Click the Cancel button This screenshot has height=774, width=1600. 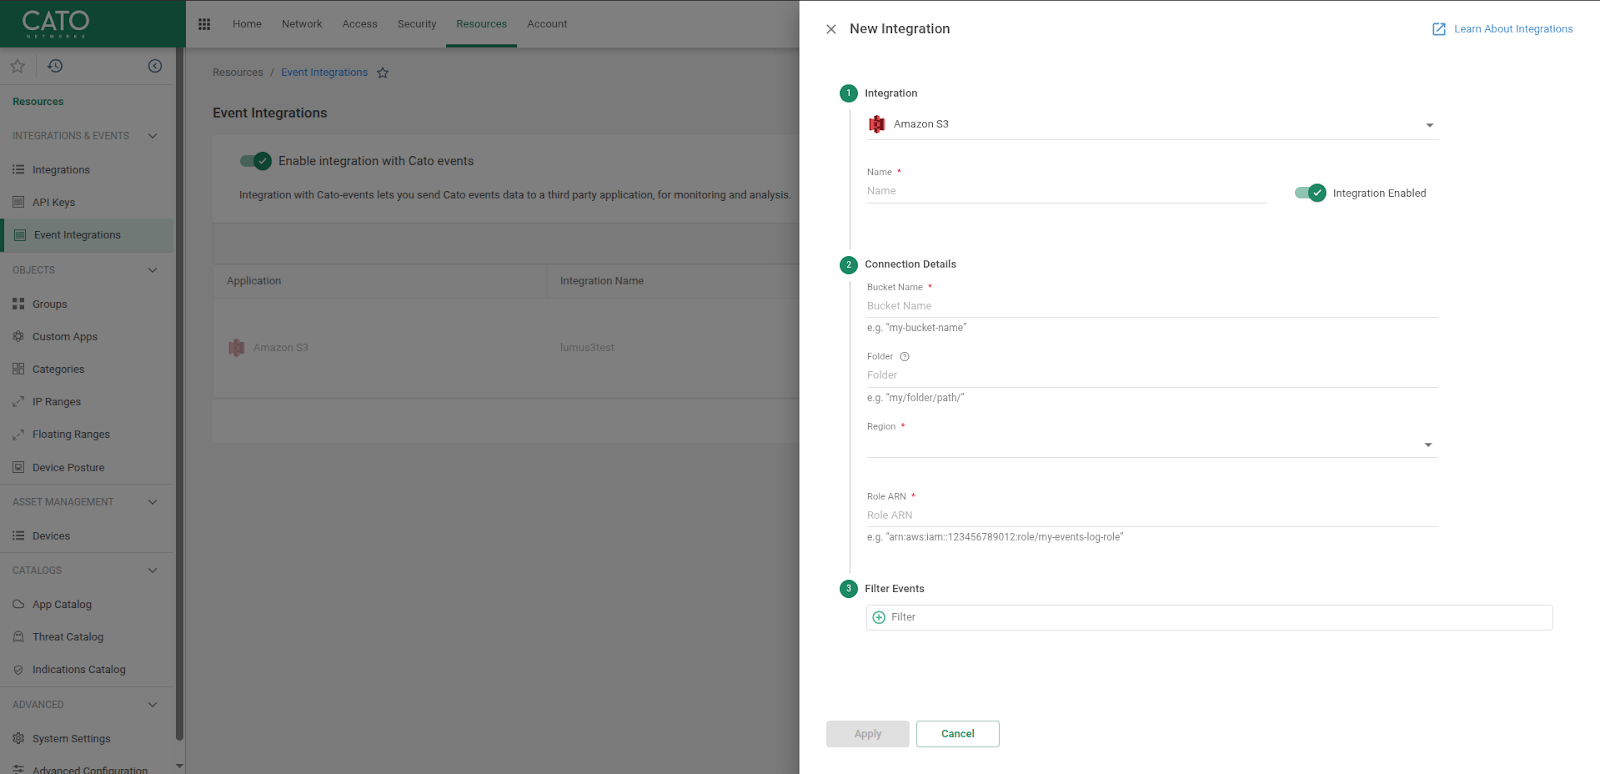pos(957,734)
